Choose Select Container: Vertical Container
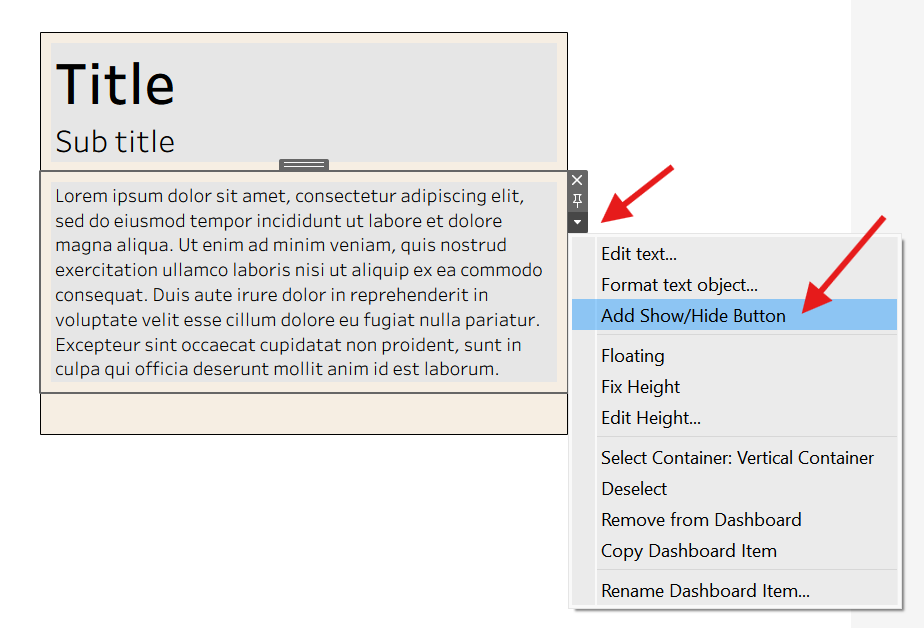This screenshot has width=924, height=628. [x=737, y=458]
